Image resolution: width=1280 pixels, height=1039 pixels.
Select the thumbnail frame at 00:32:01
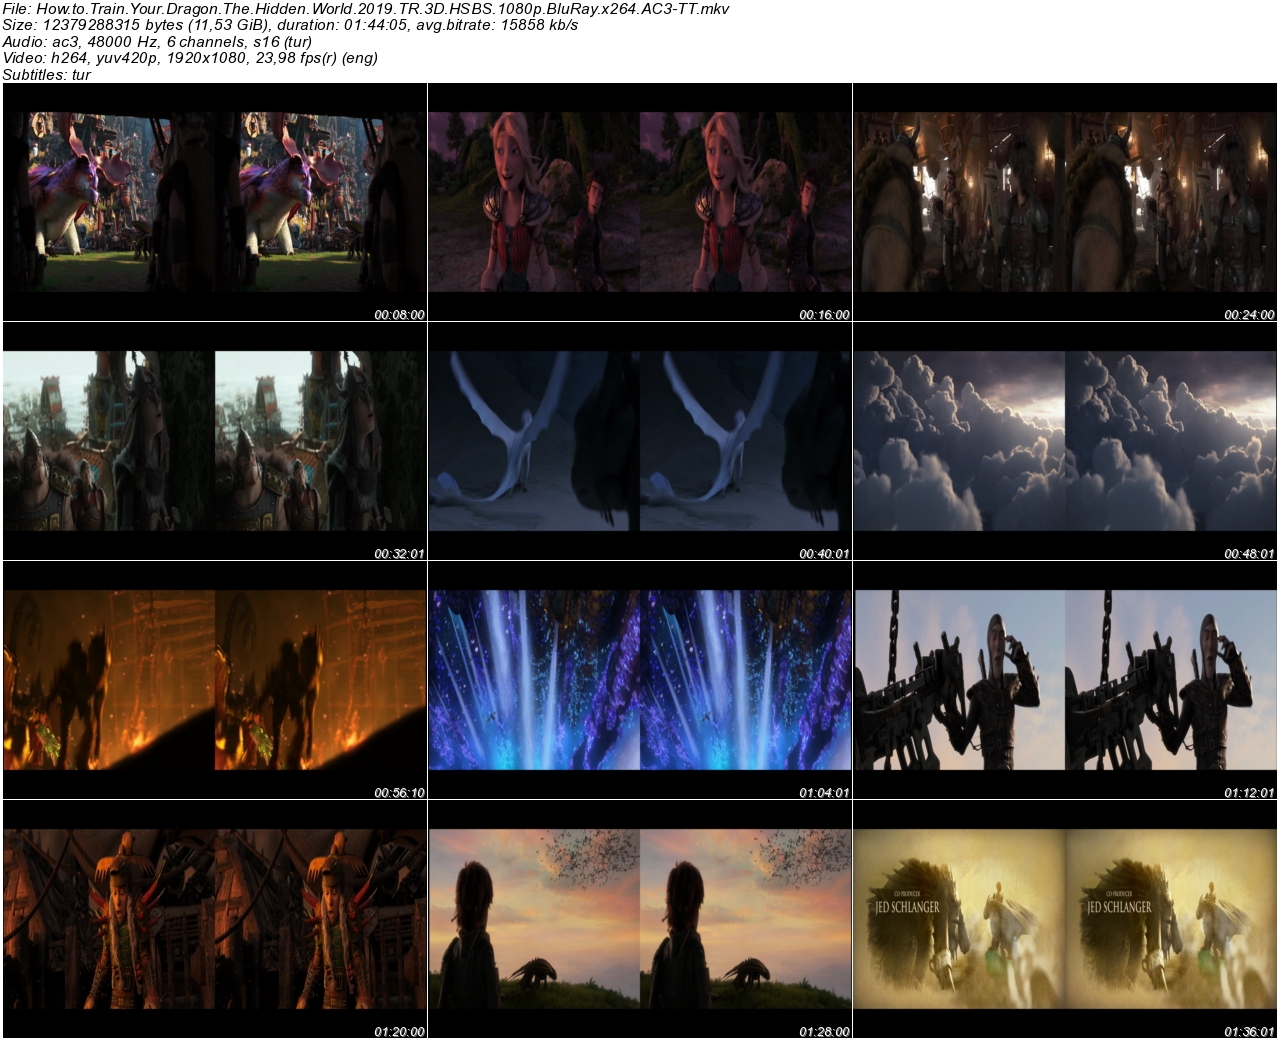[215, 441]
